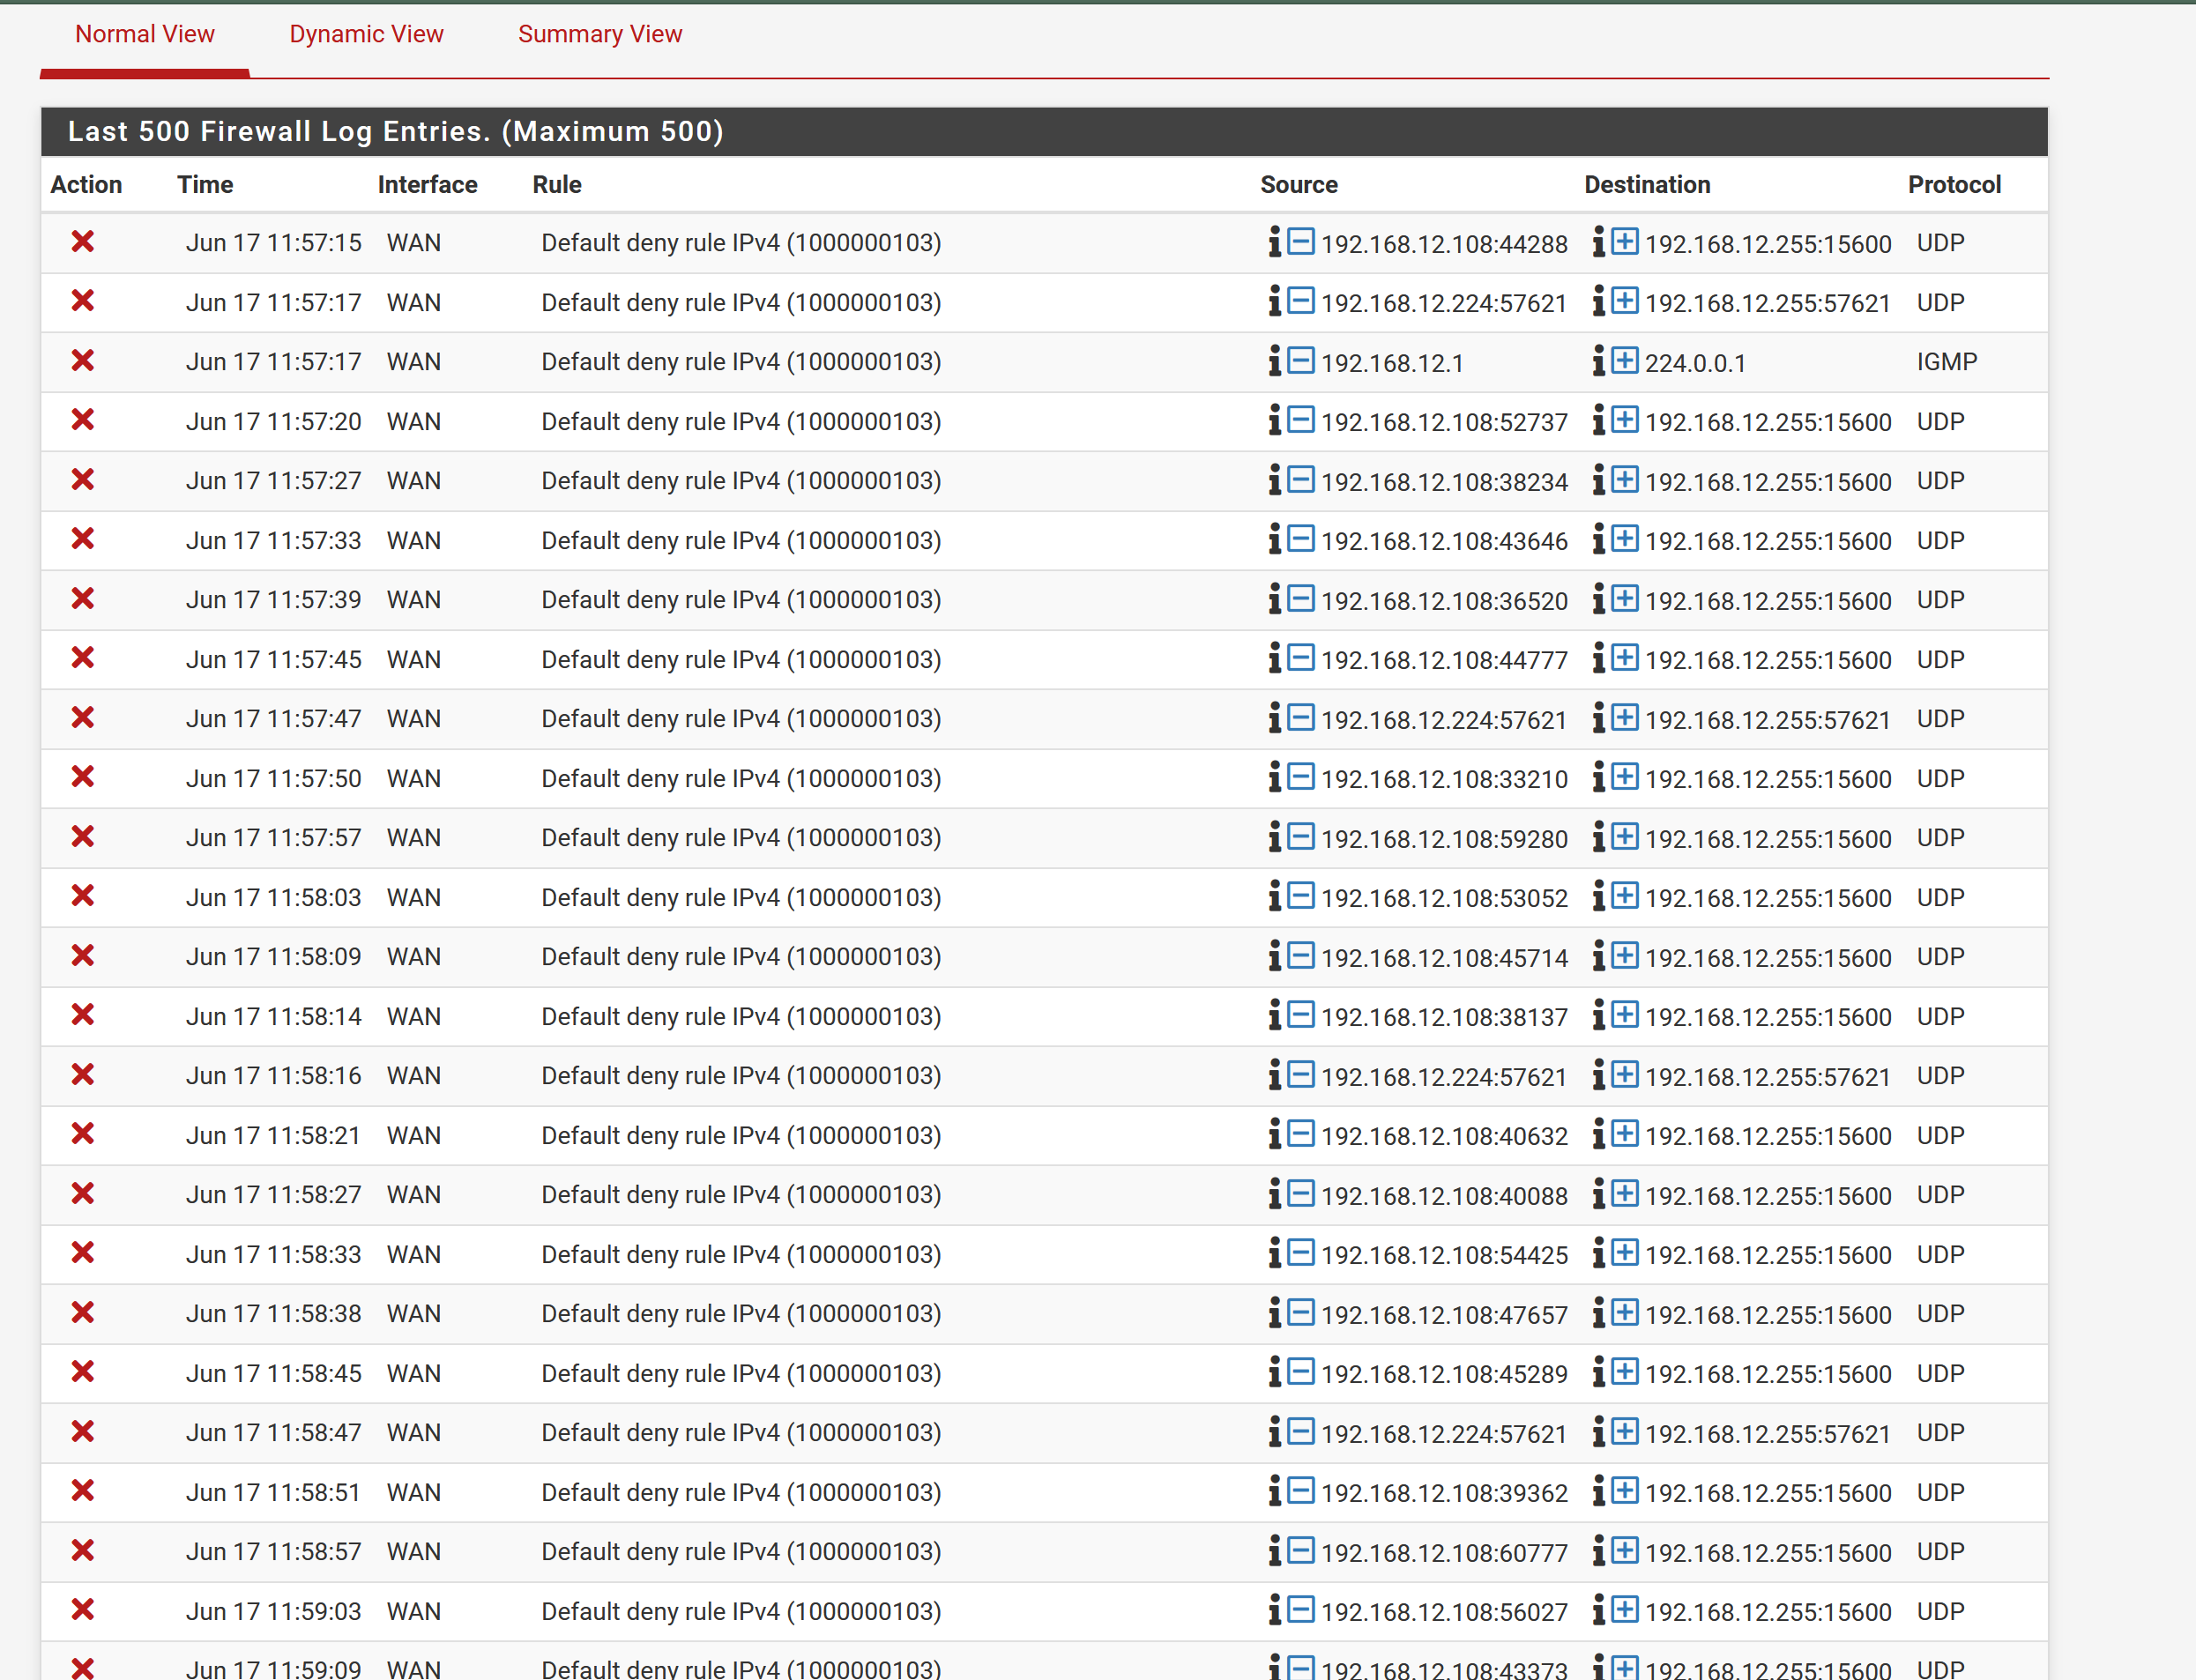Image resolution: width=2196 pixels, height=1680 pixels.
Task: Click the red X icon for 11:58:16 entry
Action: pos(83,1075)
